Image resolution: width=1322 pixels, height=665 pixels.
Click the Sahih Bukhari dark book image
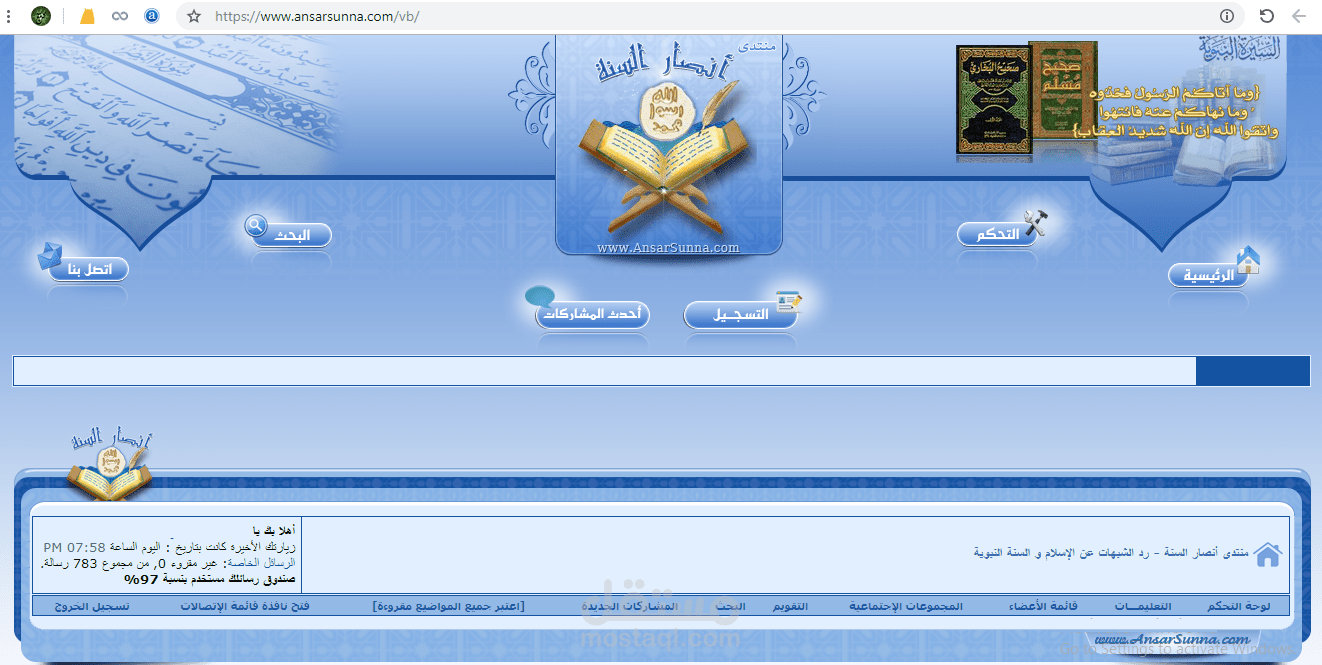coord(993,99)
